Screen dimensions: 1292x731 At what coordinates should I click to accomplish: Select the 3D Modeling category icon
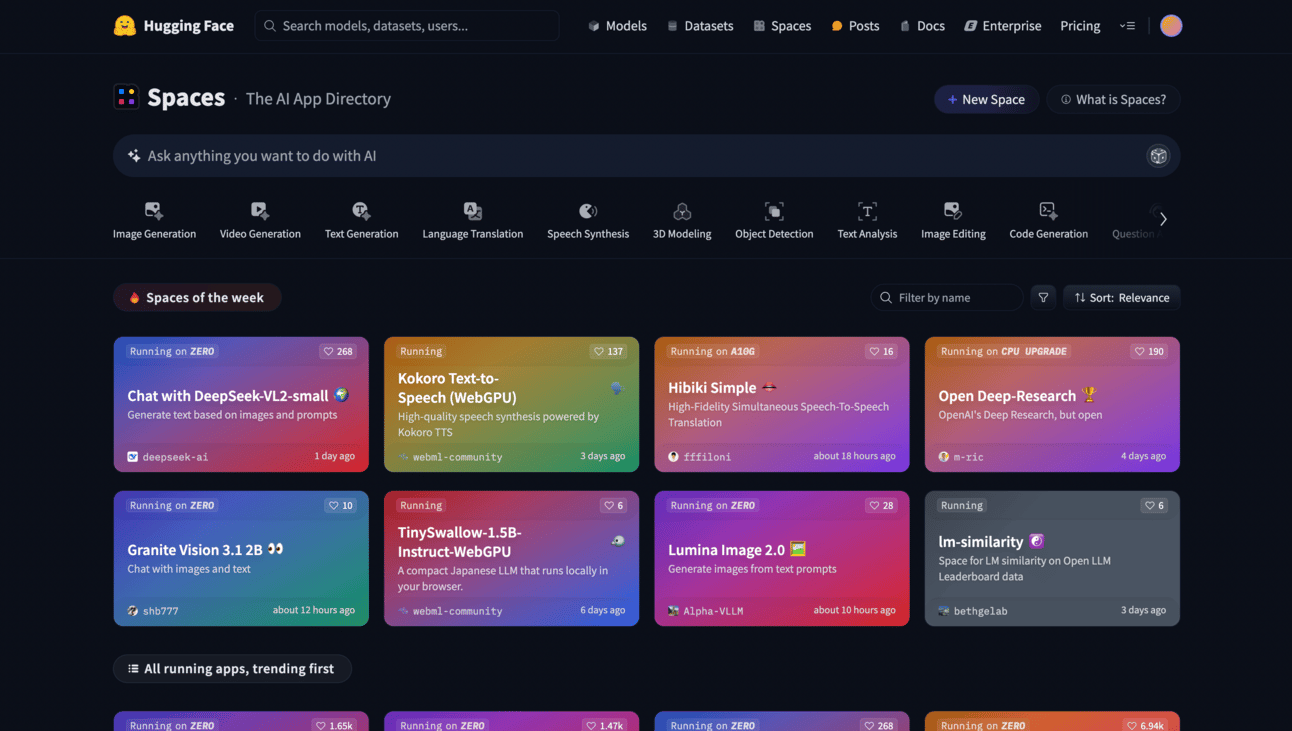tap(682, 211)
